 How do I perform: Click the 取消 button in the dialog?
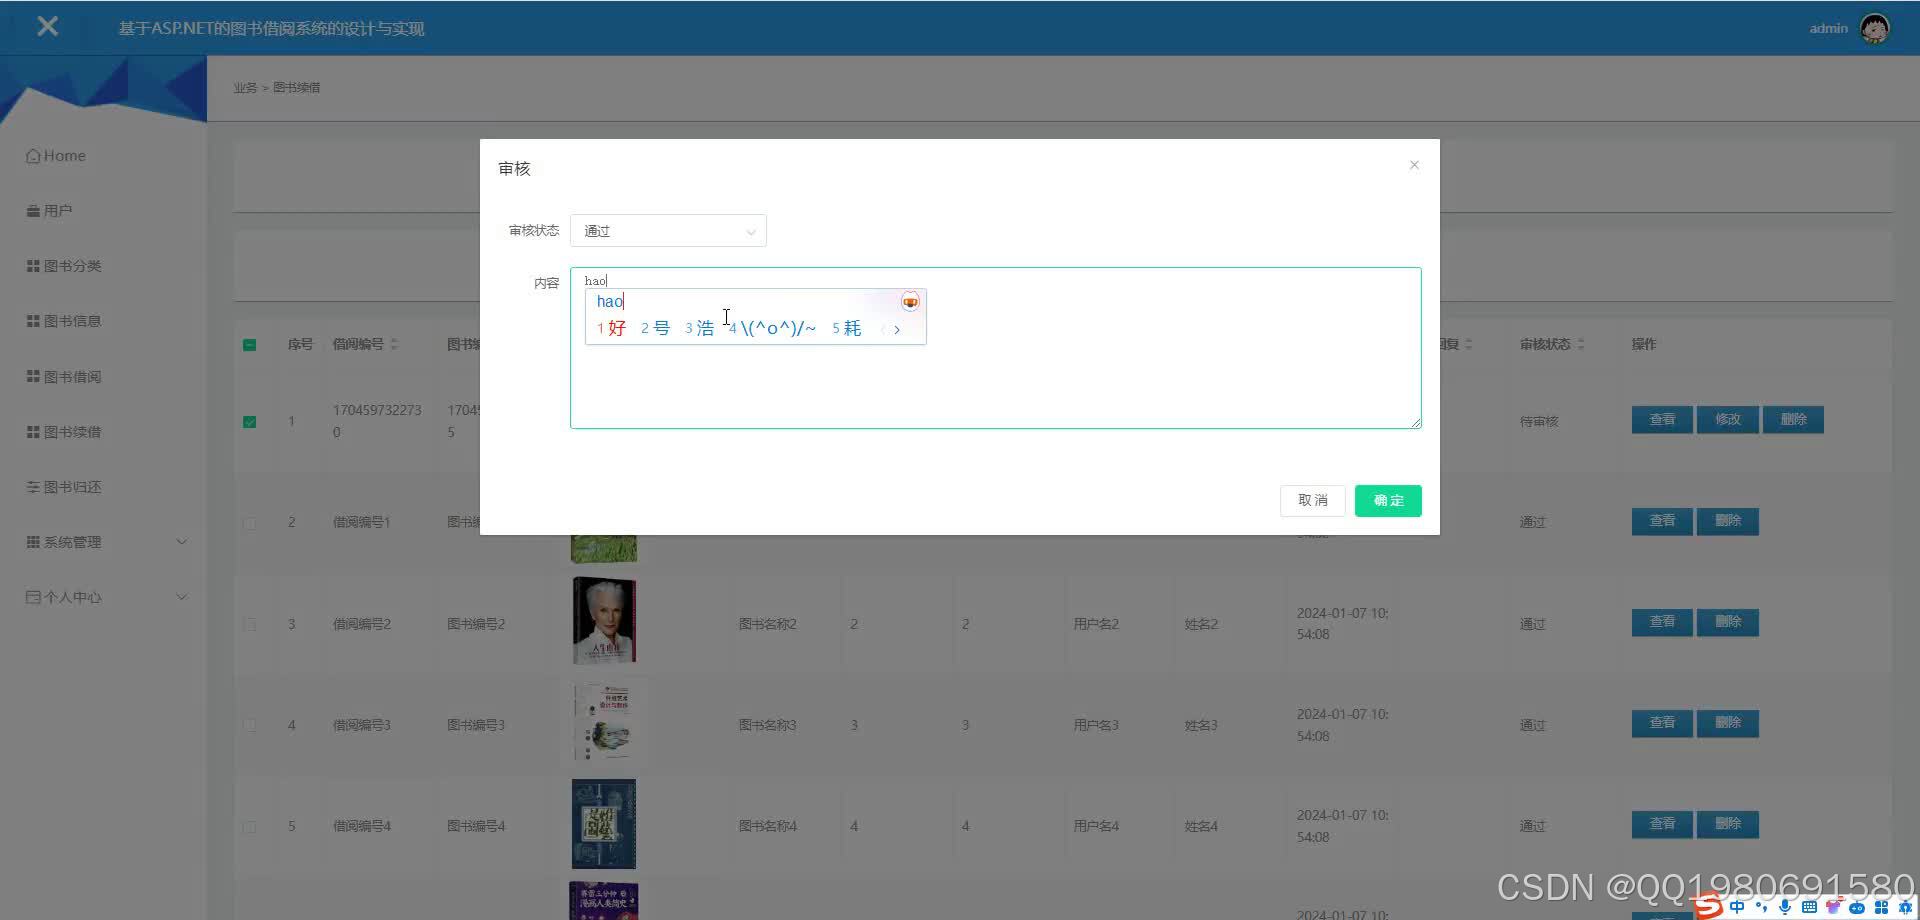click(1312, 501)
